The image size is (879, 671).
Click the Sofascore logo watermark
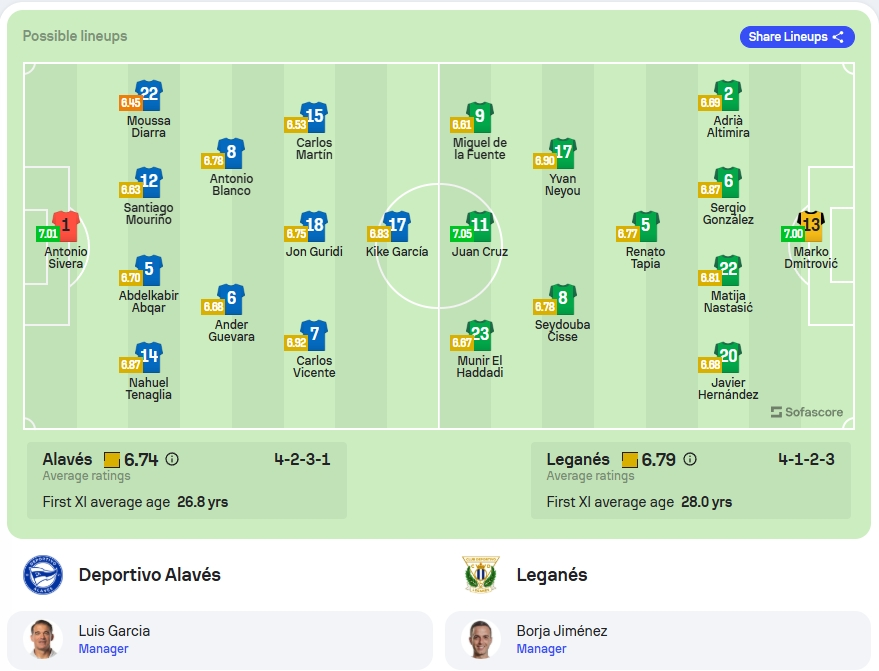click(807, 412)
